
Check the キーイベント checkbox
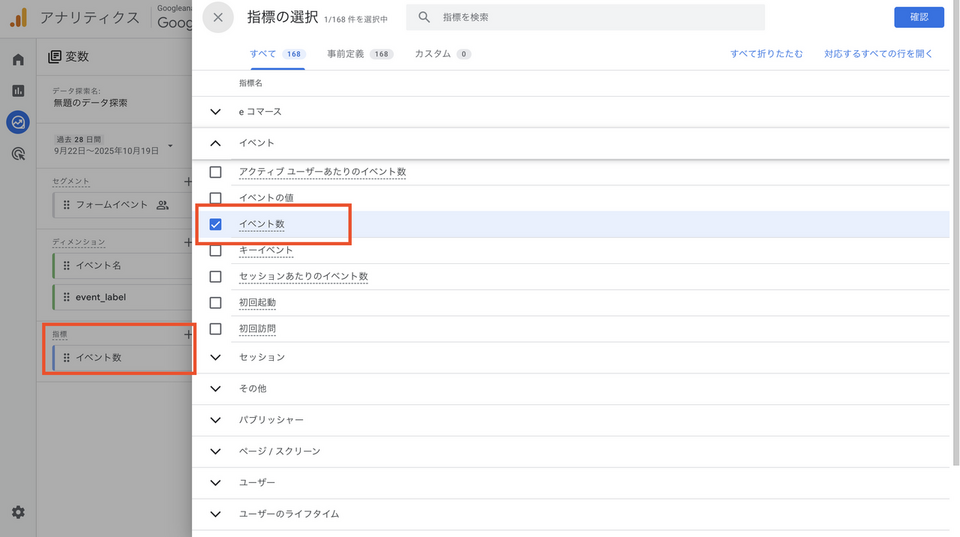coord(215,250)
